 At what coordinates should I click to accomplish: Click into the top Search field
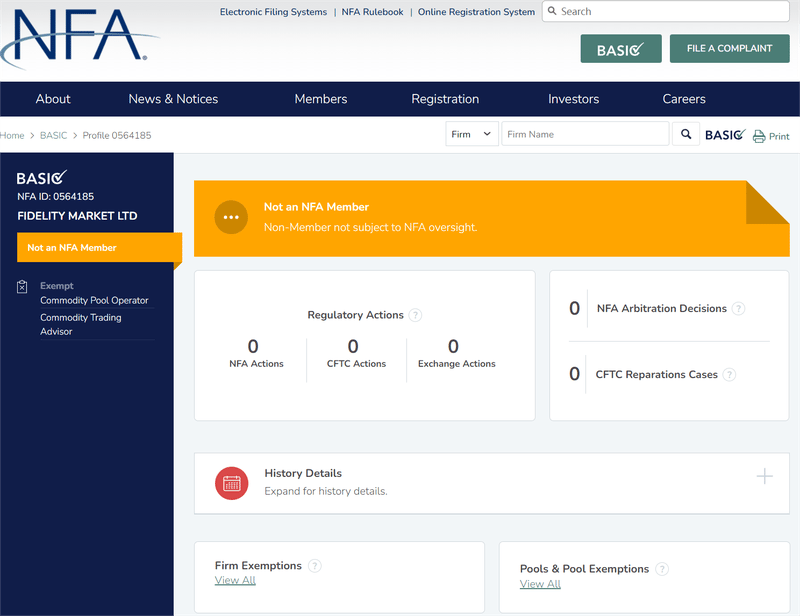click(666, 11)
